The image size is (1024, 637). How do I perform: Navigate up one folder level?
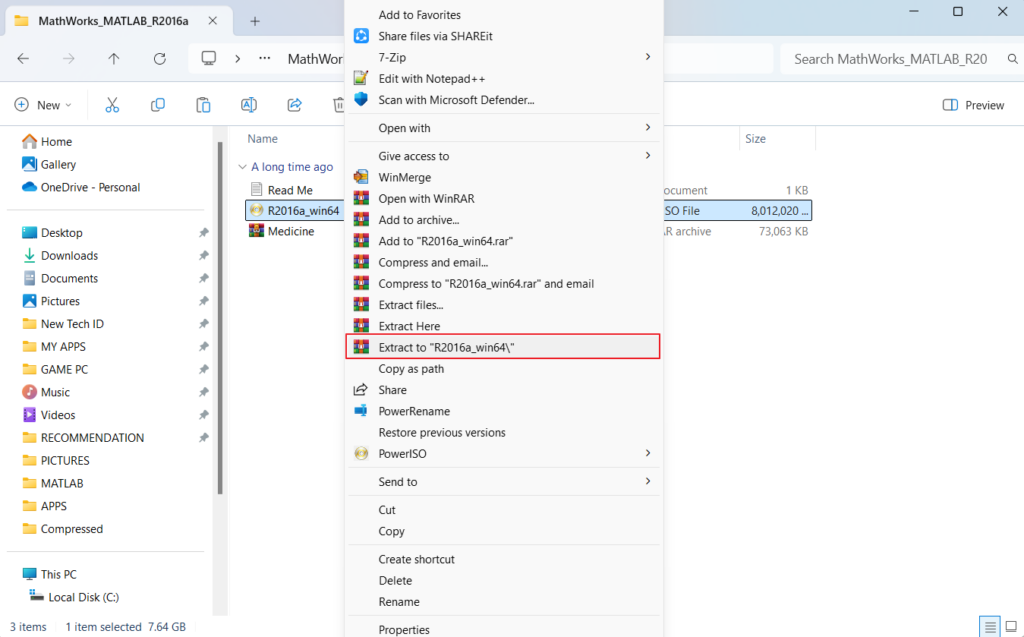(113, 58)
